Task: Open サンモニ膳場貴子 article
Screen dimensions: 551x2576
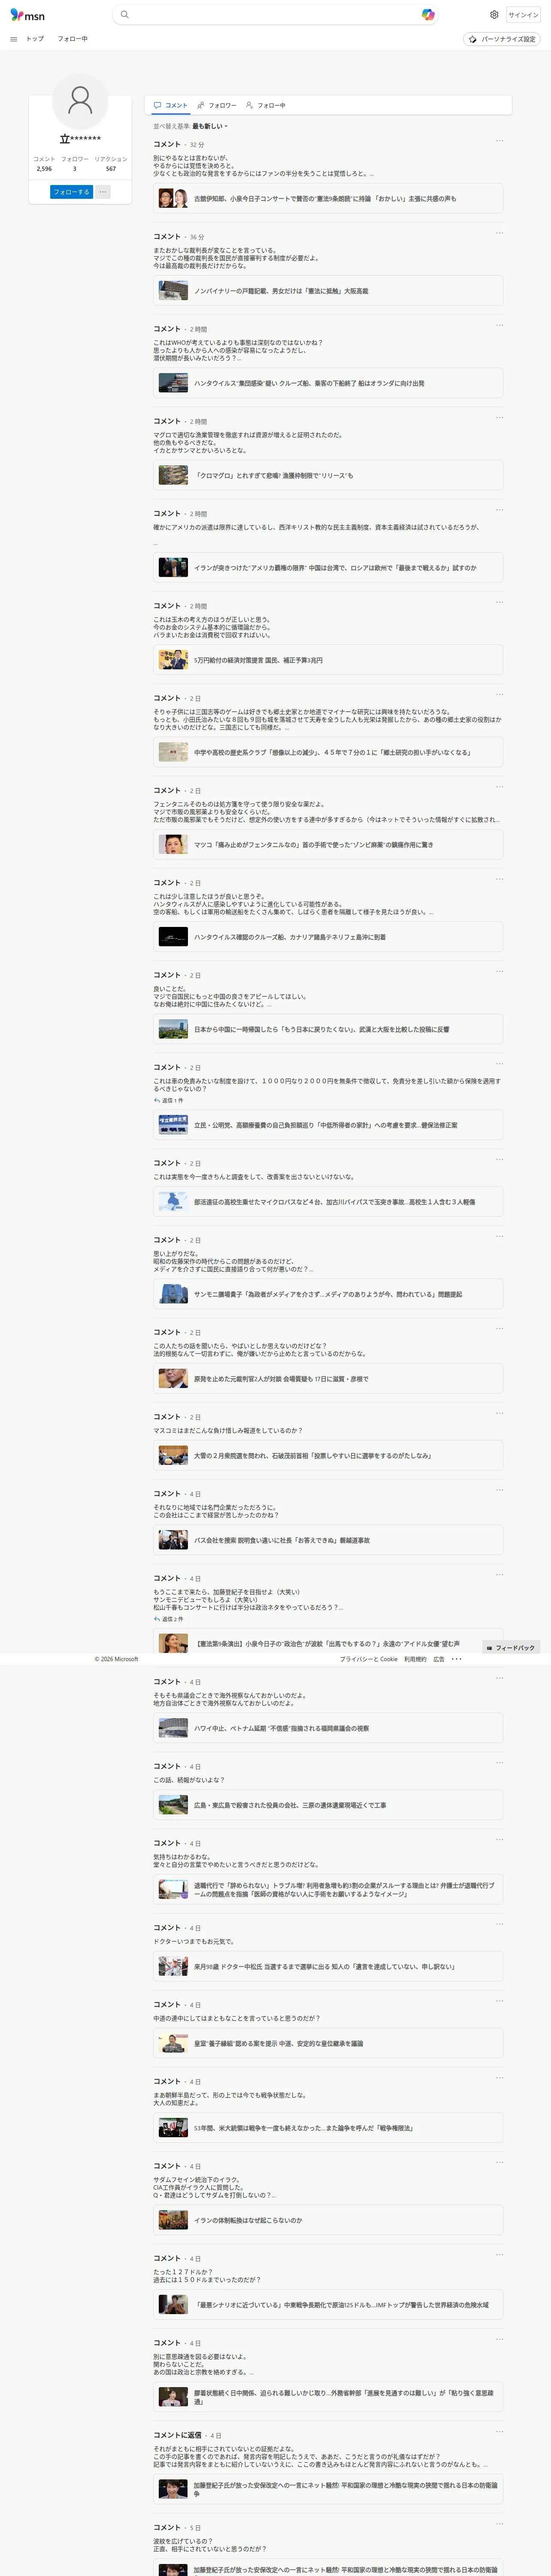Action: [x=328, y=1295]
